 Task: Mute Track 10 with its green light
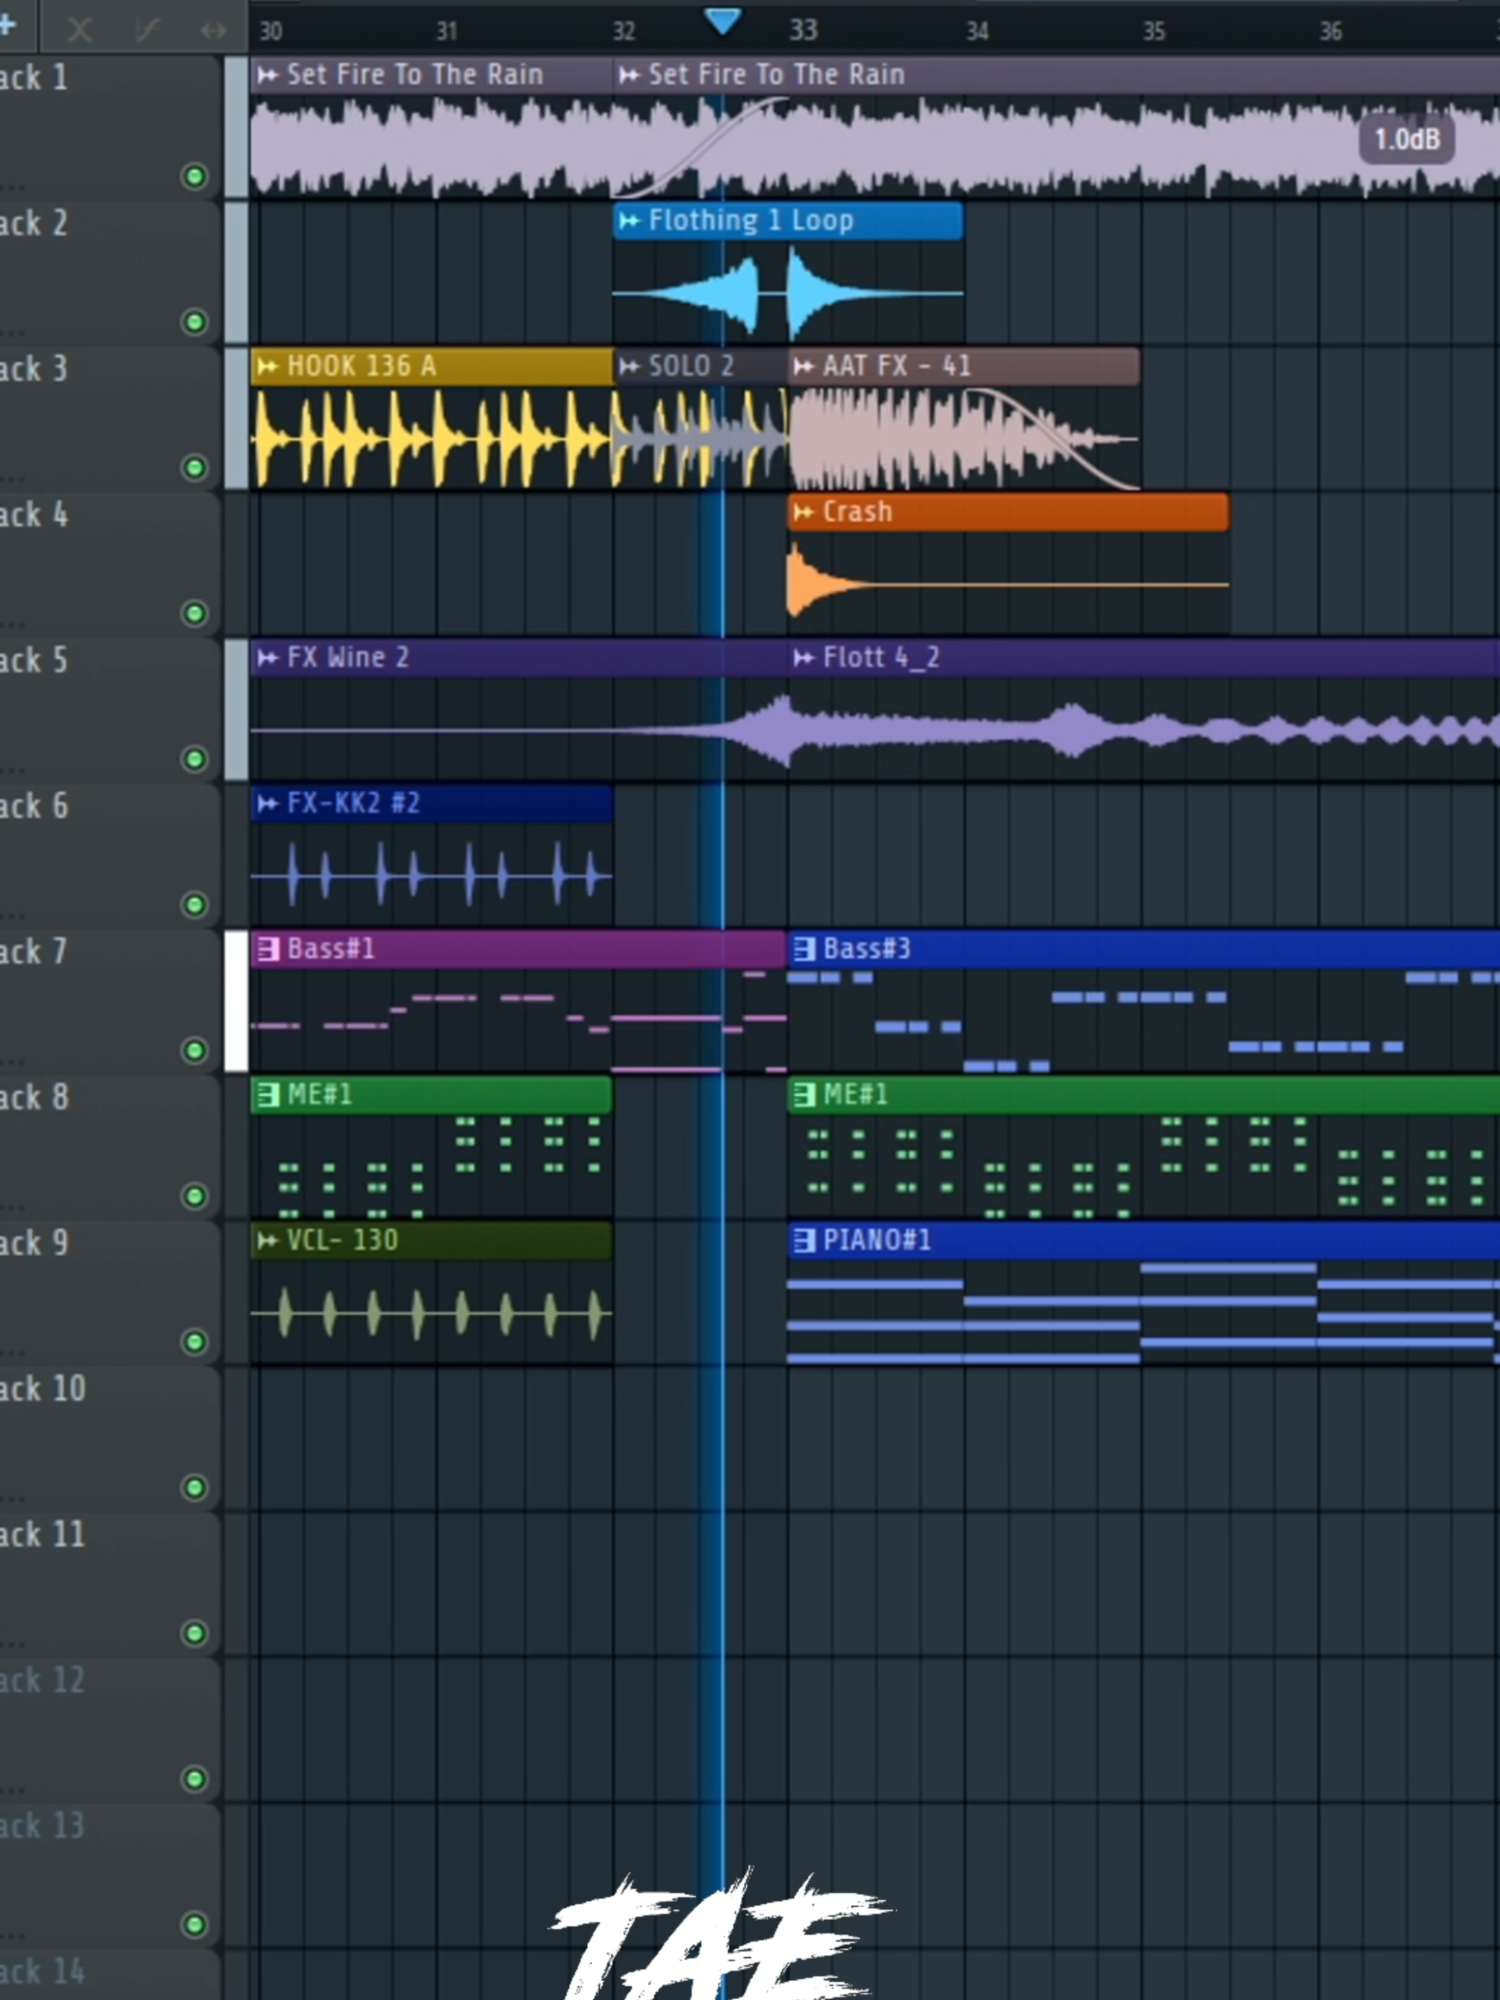pos(194,1488)
